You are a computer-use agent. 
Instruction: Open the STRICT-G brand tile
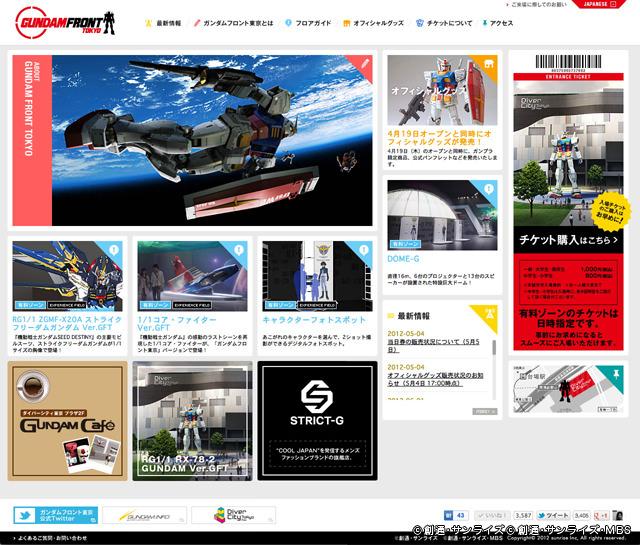(316, 420)
